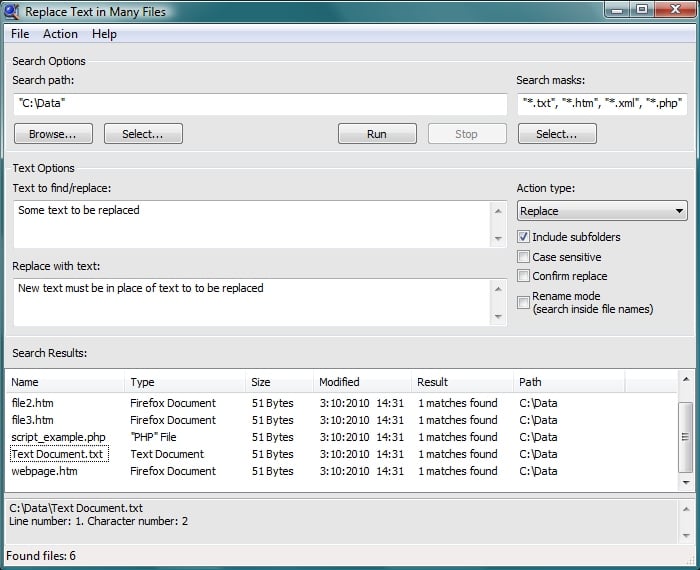Enable Case sensitive option
Viewport: 700px width, 570px height.
pos(524,257)
